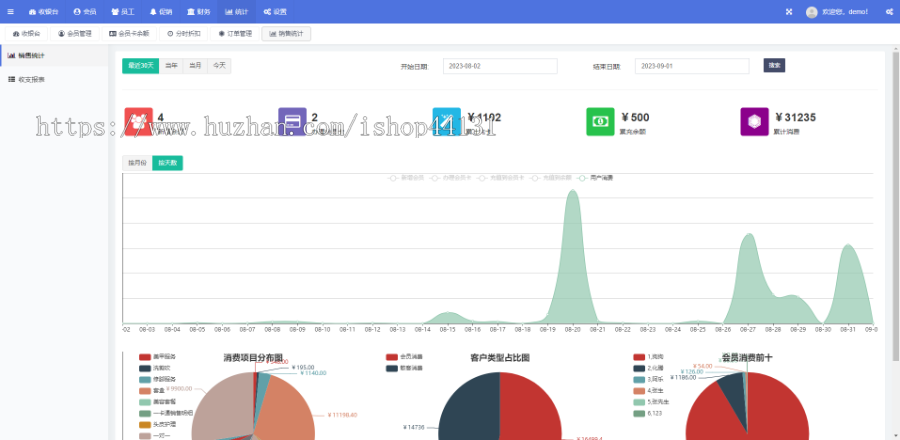
Task: Click the purple card stat icon
Action: pos(292,122)
